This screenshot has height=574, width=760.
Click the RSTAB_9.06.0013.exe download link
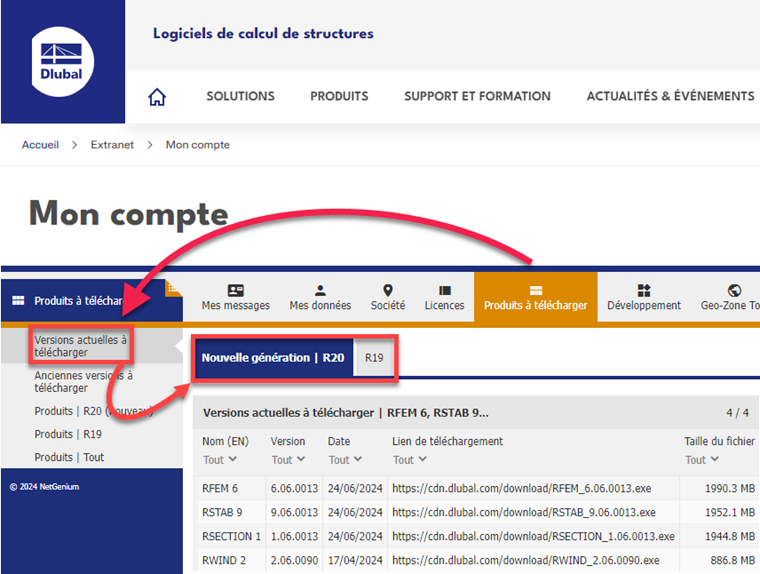tap(524, 512)
